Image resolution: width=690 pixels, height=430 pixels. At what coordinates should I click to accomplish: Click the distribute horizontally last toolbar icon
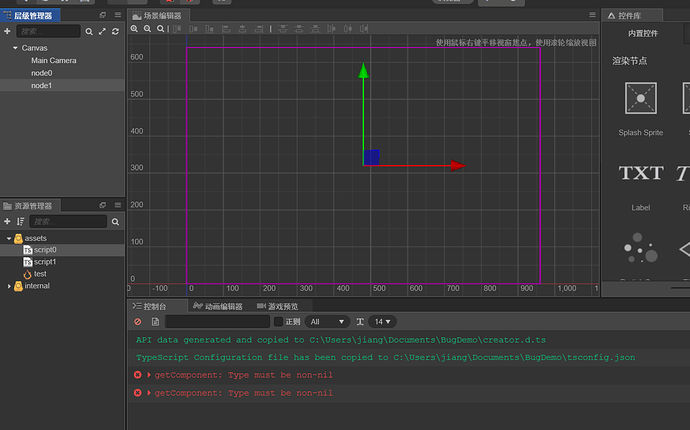pos(364,29)
